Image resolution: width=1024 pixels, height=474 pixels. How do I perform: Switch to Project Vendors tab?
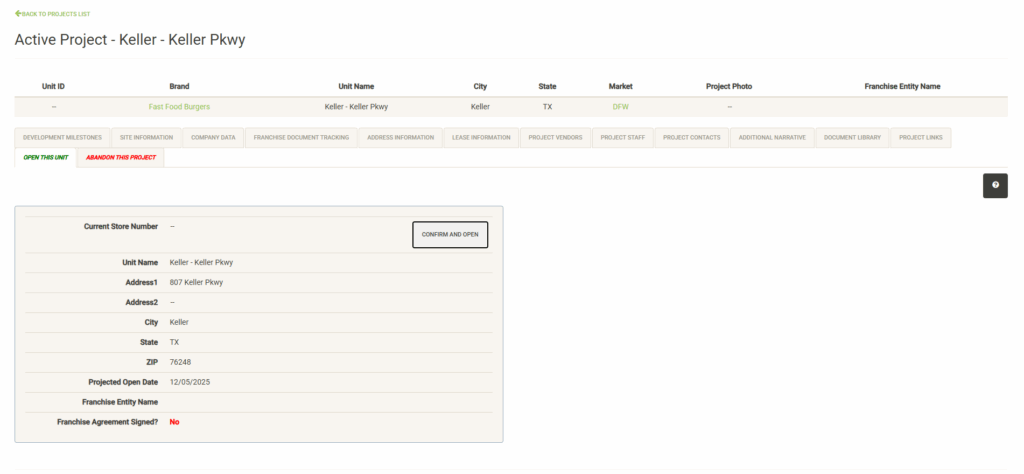[555, 137]
